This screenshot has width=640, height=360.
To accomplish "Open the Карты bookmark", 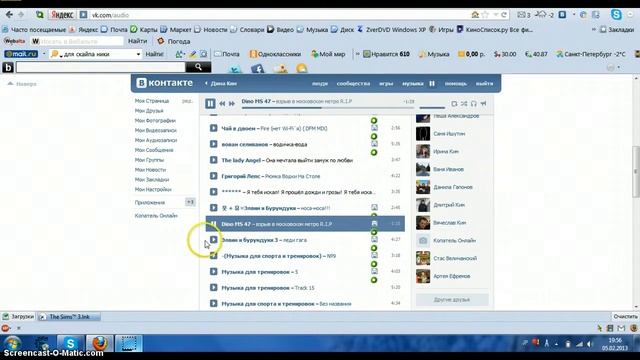I will pos(144,29).
